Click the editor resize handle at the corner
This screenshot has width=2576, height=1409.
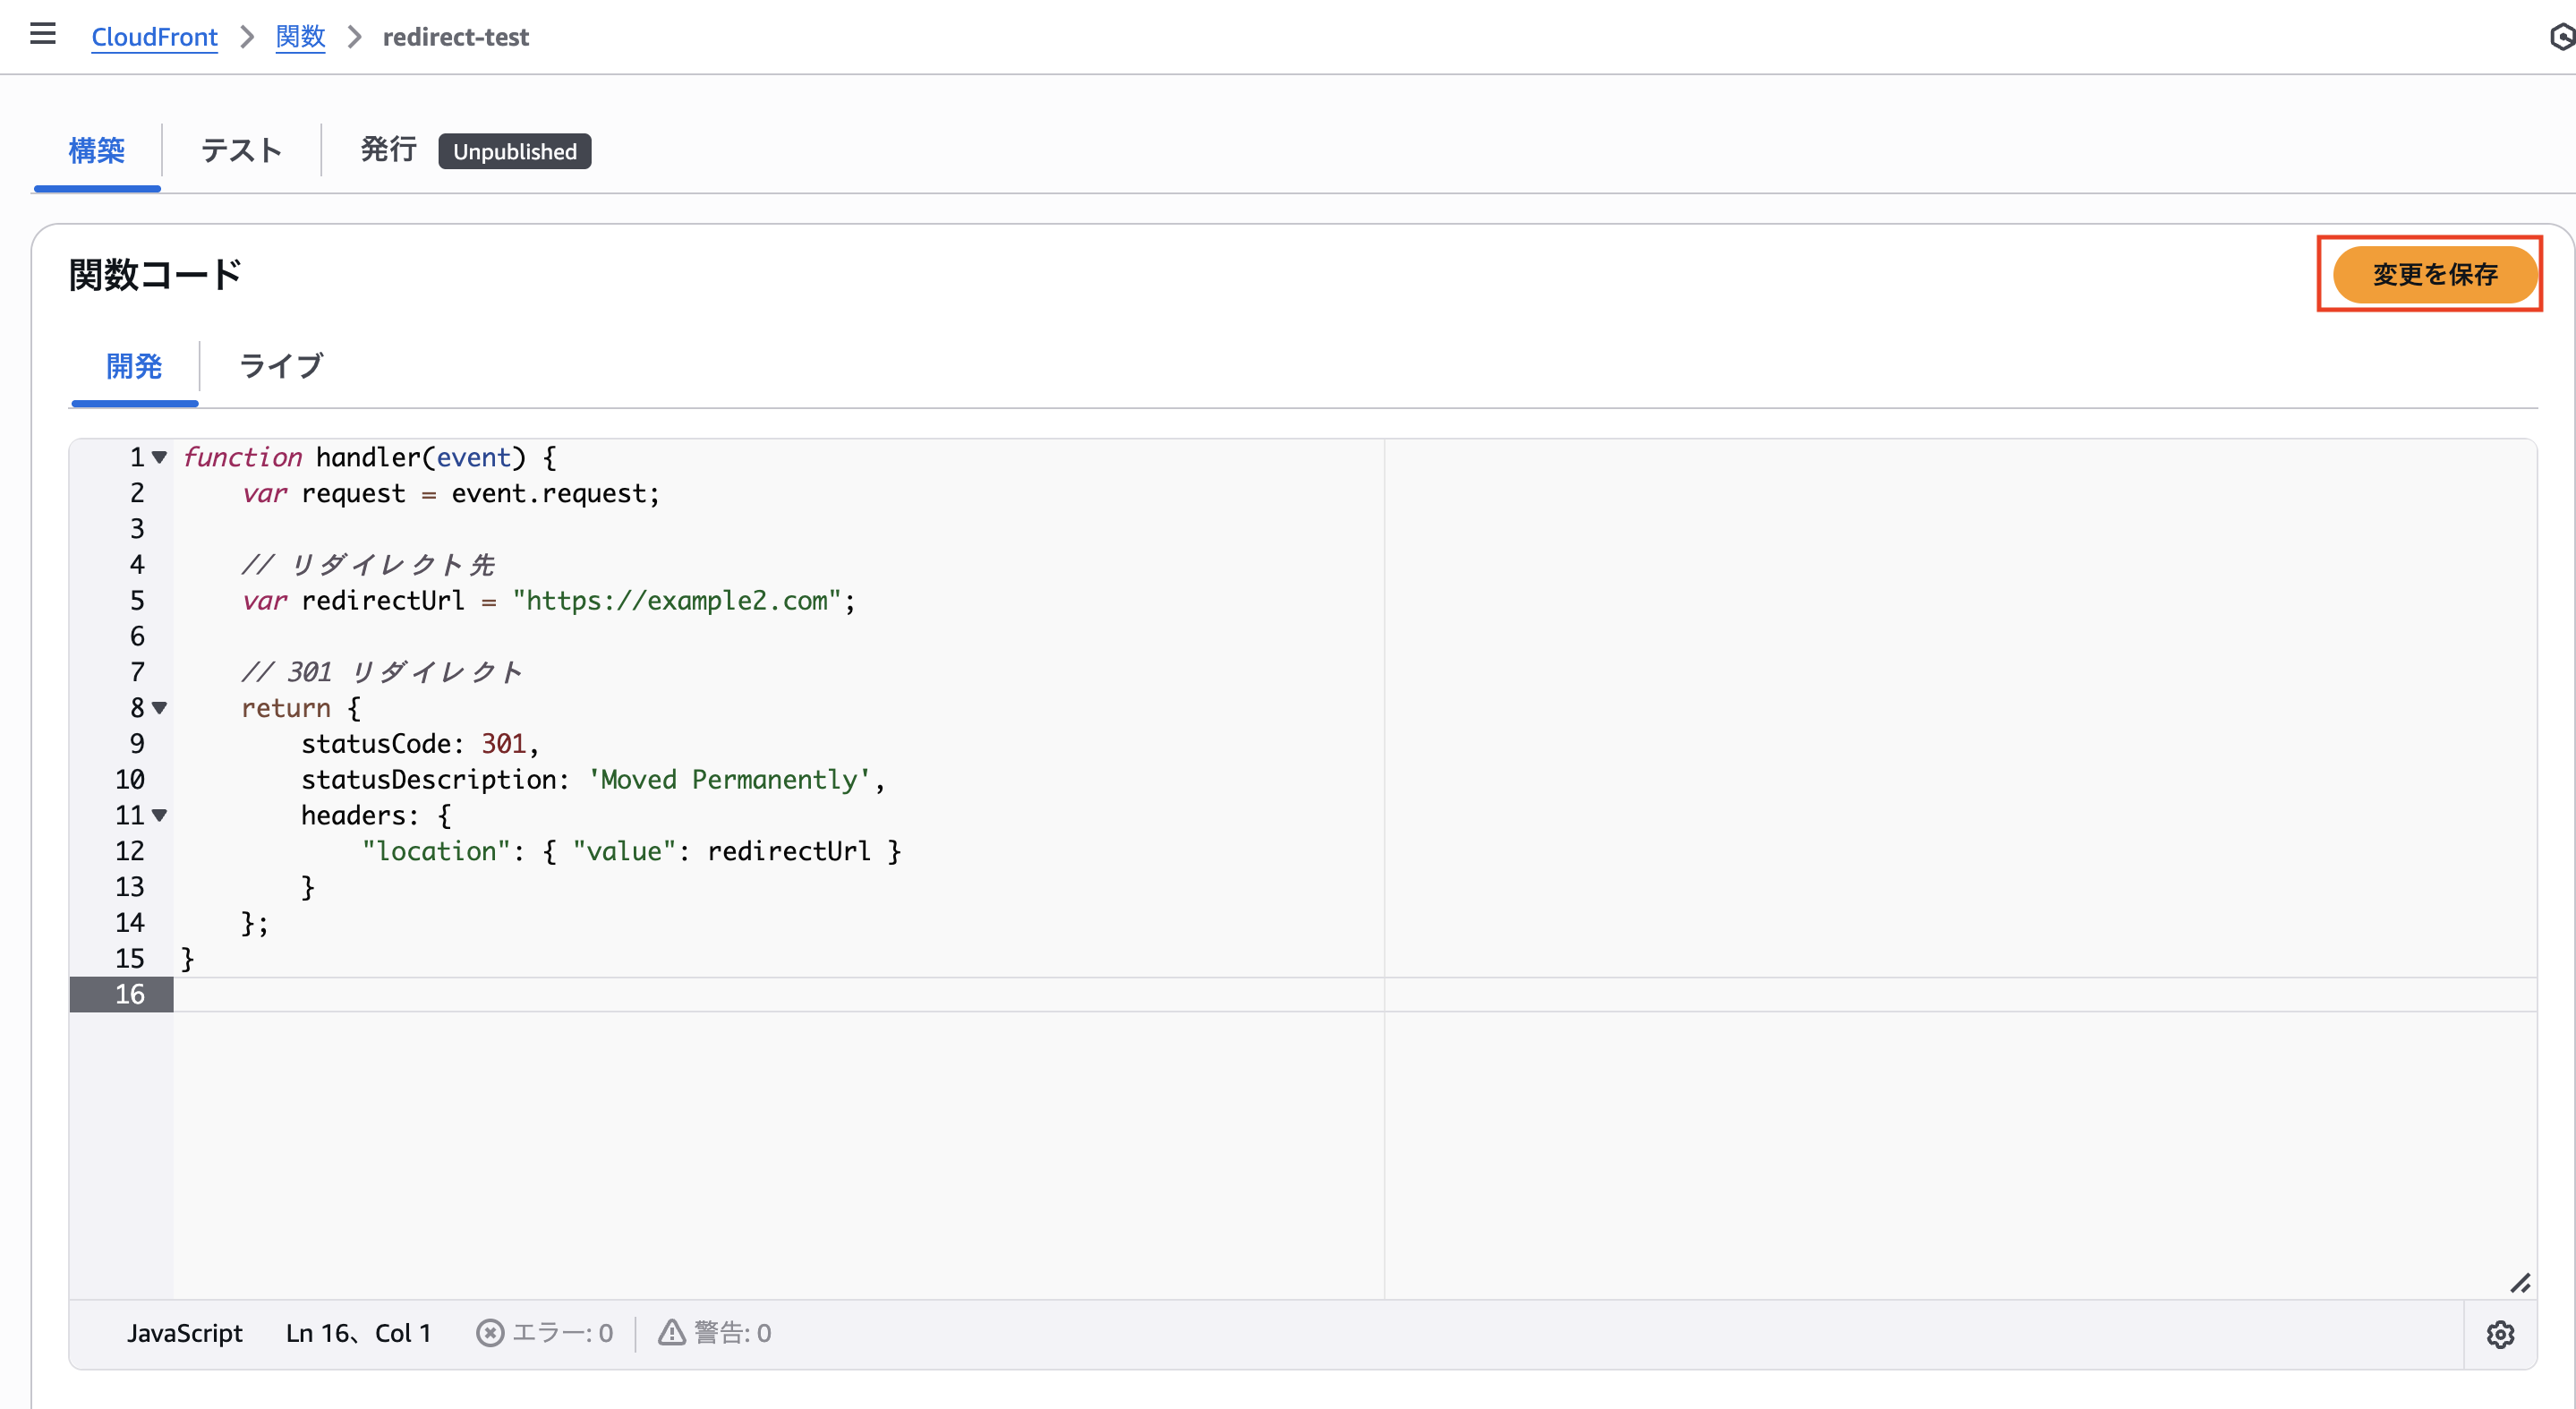2520,1283
